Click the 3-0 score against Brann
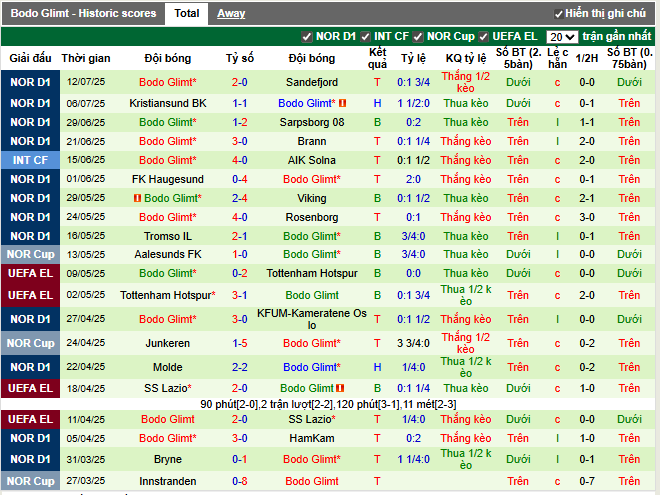 tap(240, 141)
